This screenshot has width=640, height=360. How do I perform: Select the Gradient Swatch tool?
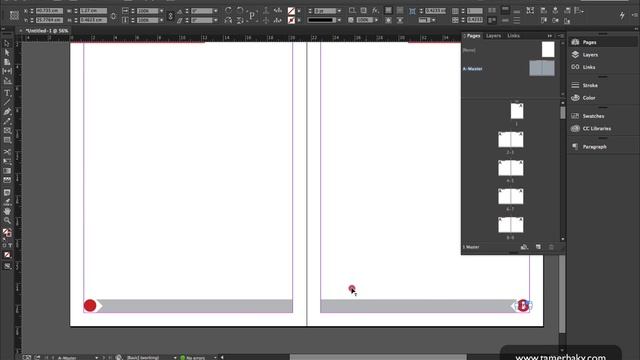[x=7, y=171]
